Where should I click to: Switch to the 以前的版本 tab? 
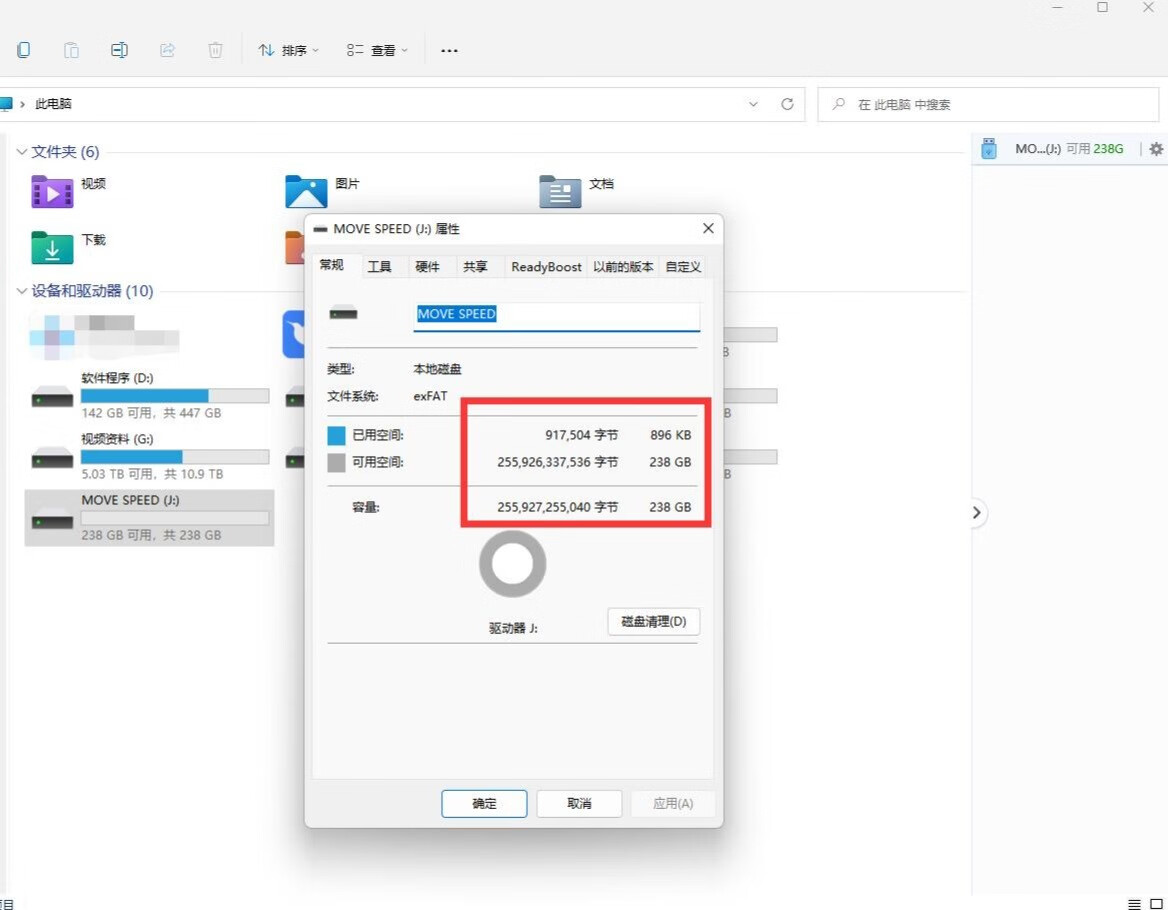(623, 267)
